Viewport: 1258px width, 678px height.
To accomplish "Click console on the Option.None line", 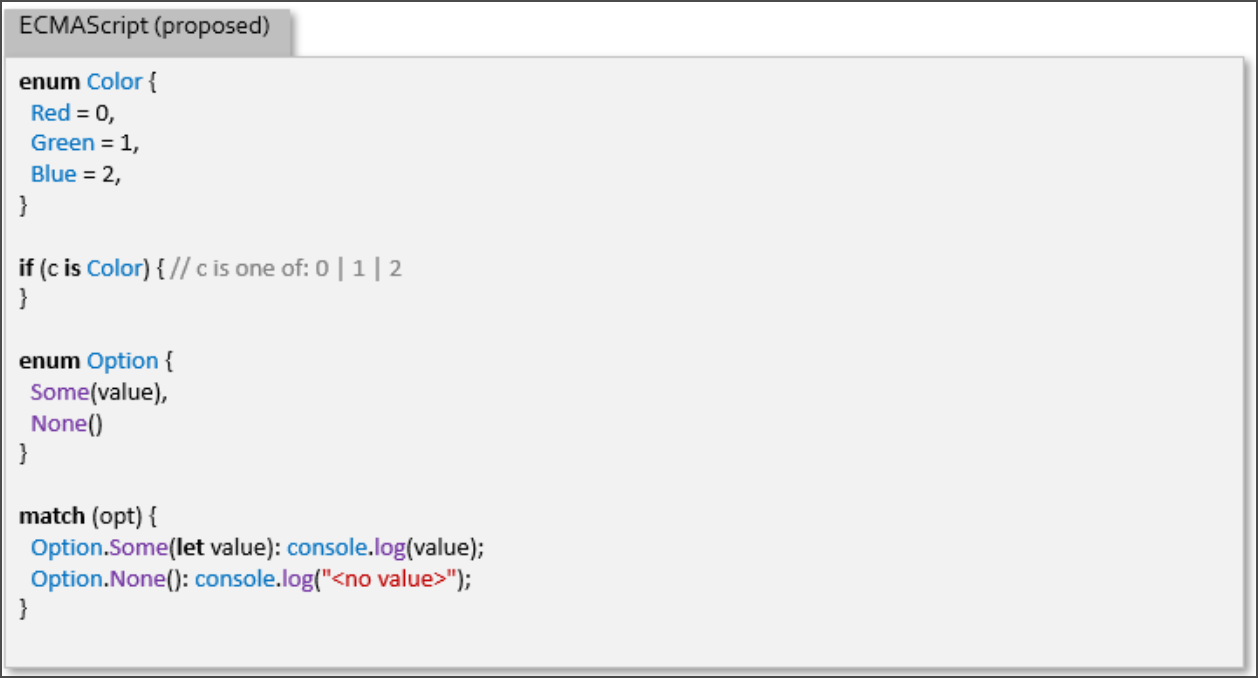I will click(x=232, y=579).
